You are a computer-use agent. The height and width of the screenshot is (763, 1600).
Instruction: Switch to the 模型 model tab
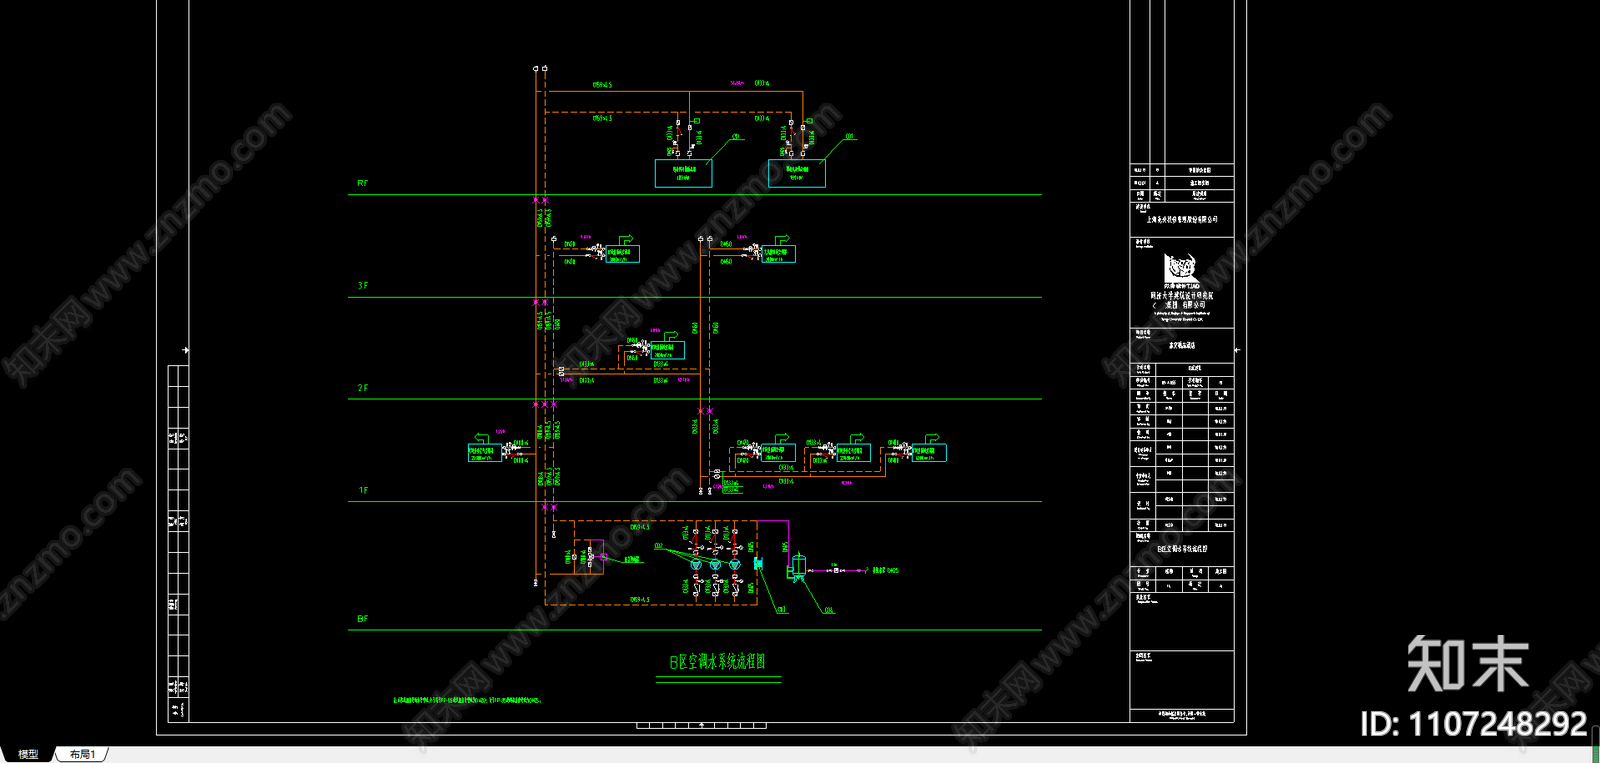(x=28, y=754)
